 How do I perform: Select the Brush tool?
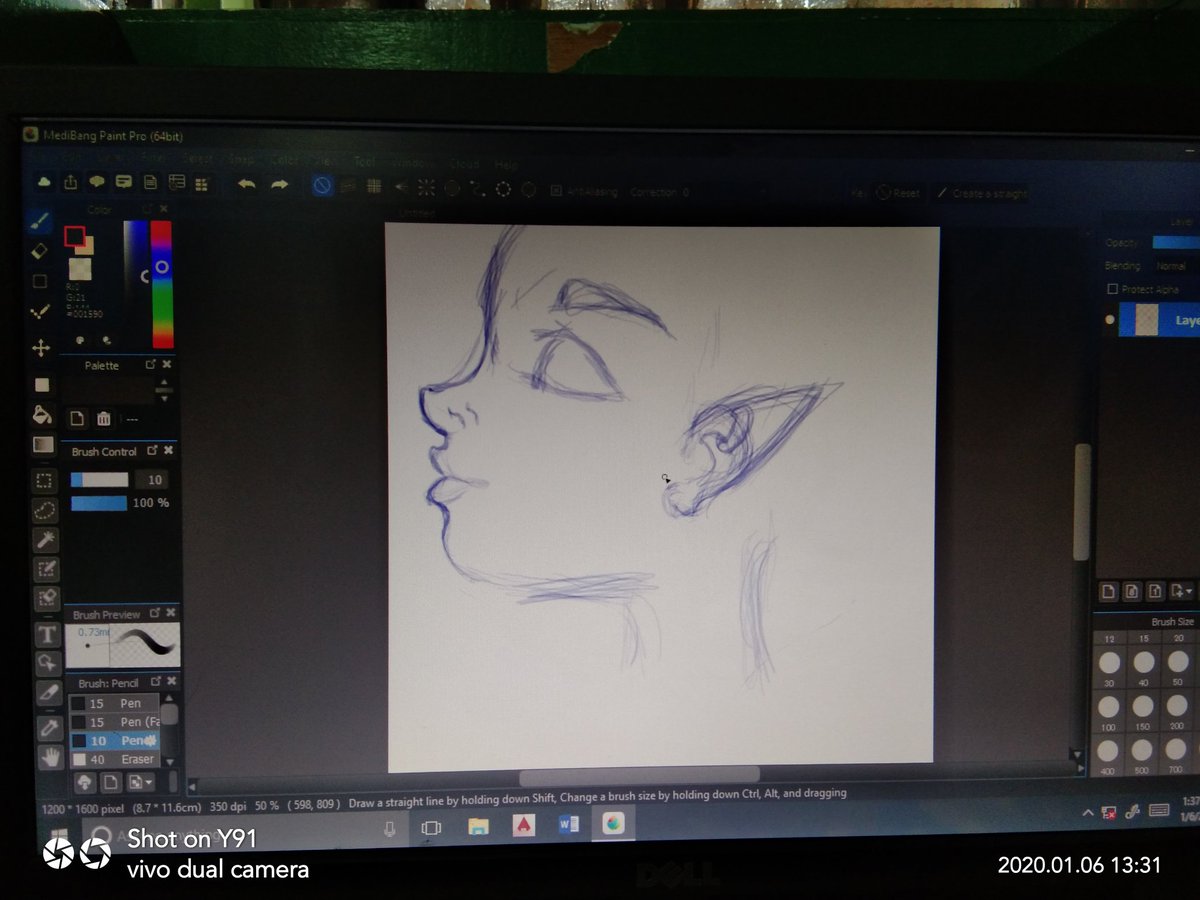click(39, 220)
